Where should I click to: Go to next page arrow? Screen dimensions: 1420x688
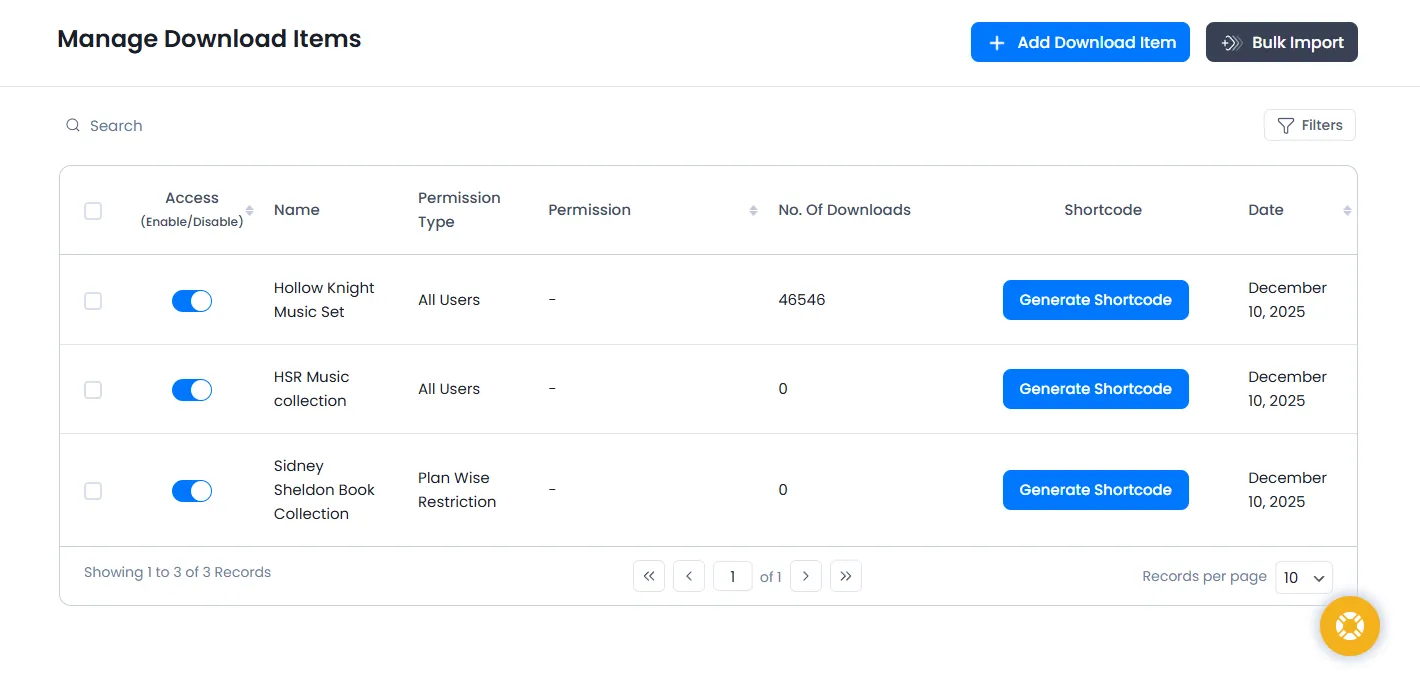[806, 576]
